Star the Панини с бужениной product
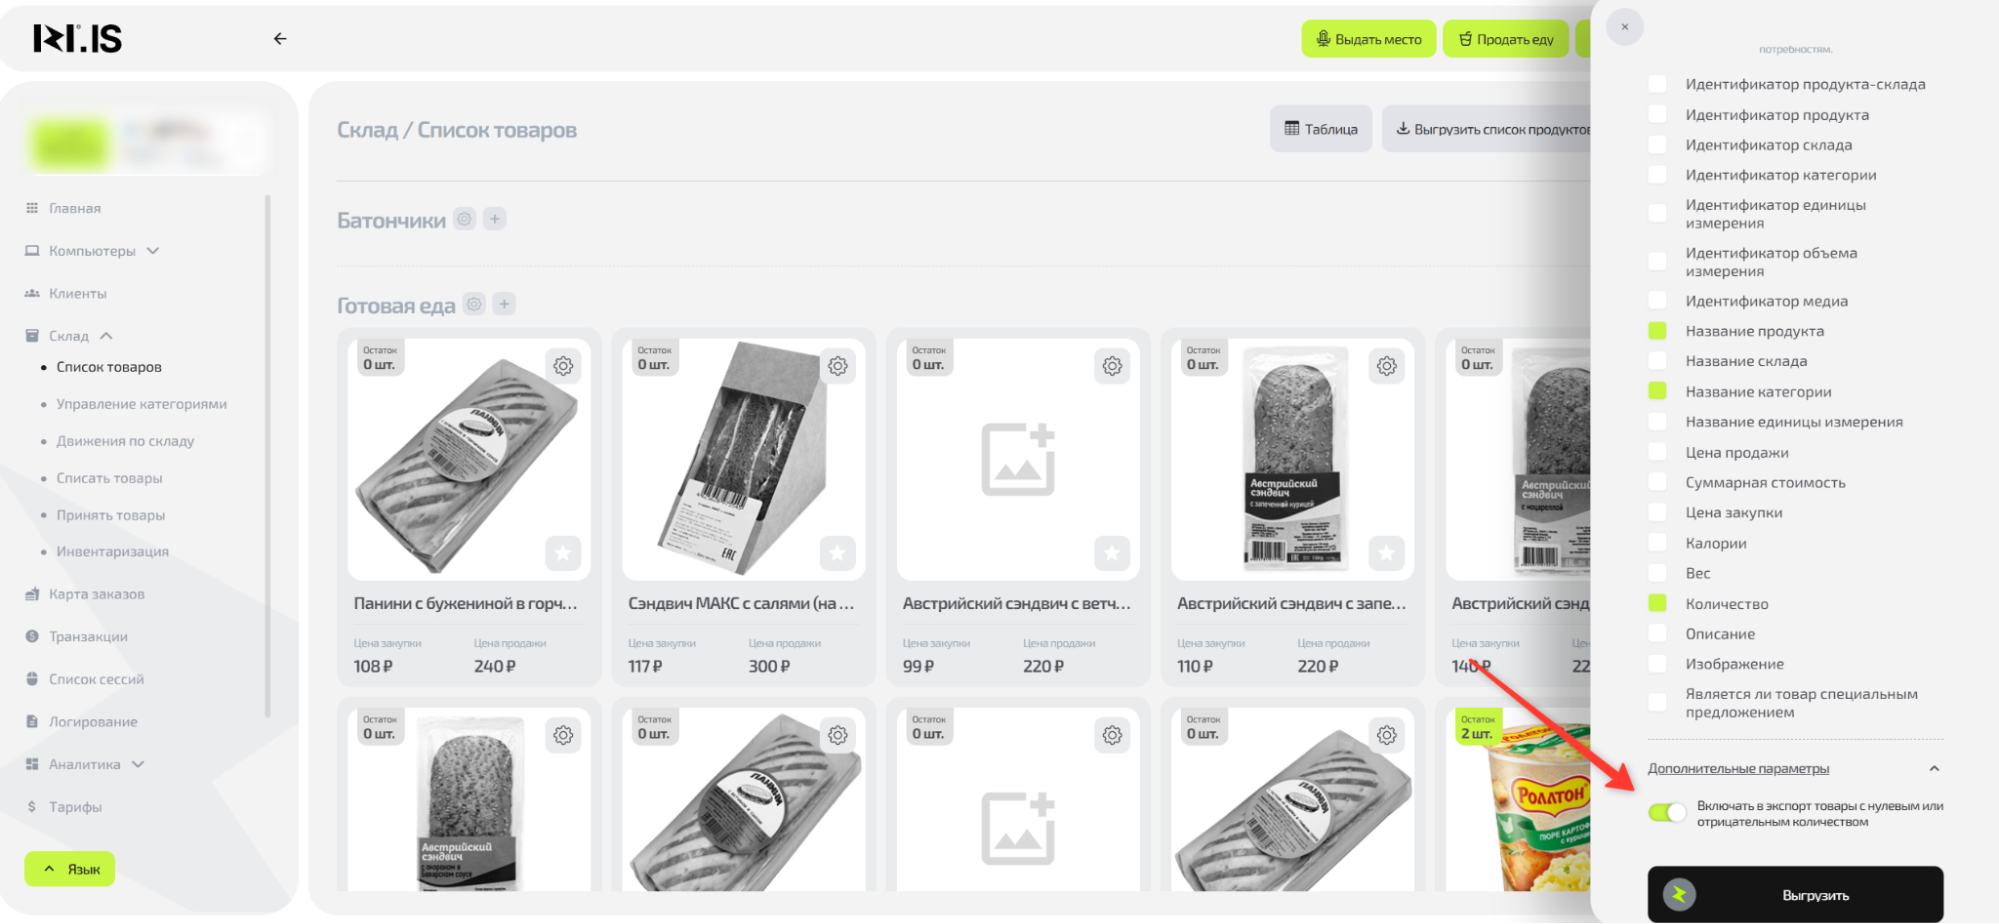This screenshot has width=1999, height=924. (x=563, y=553)
